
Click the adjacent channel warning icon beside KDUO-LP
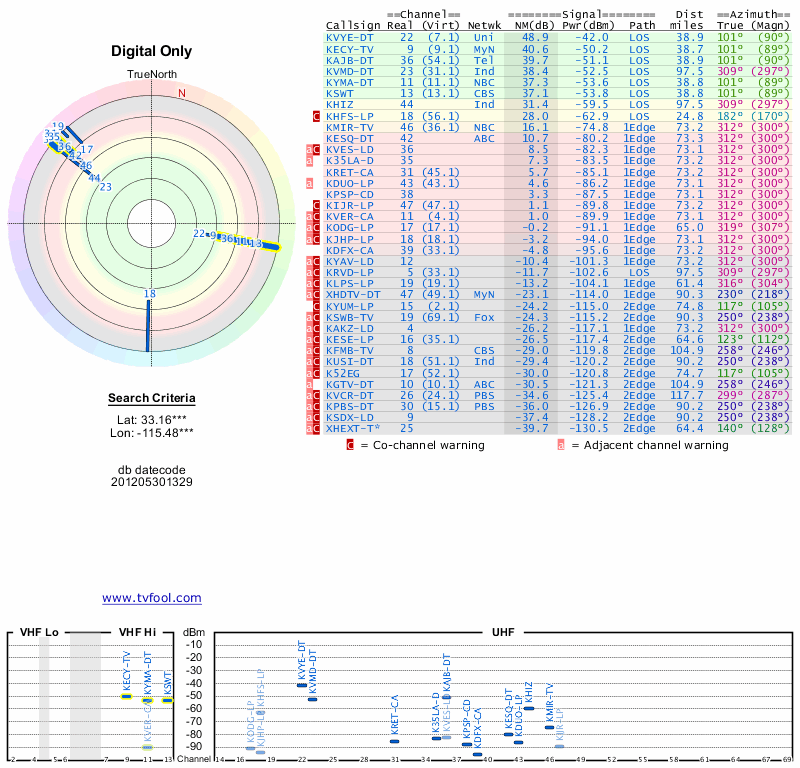pyautogui.click(x=310, y=183)
